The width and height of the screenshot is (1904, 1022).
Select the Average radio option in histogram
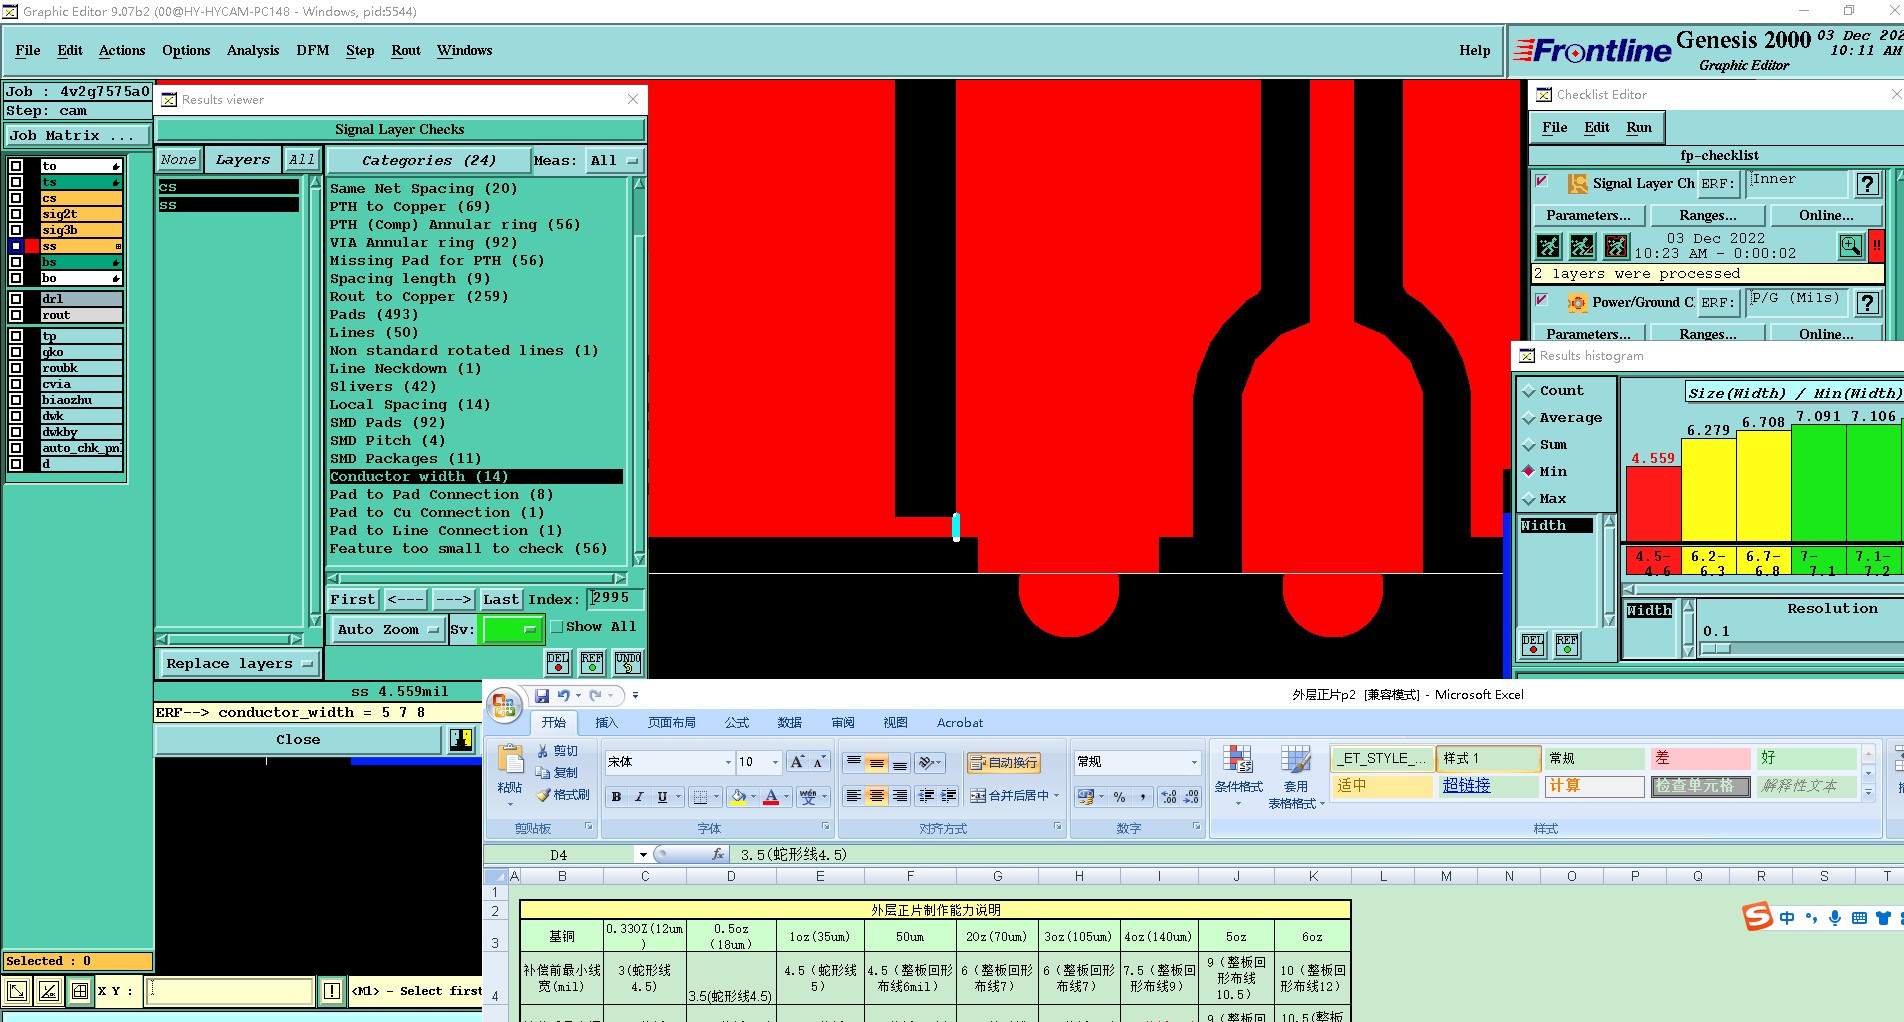(x=1528, y=418)
